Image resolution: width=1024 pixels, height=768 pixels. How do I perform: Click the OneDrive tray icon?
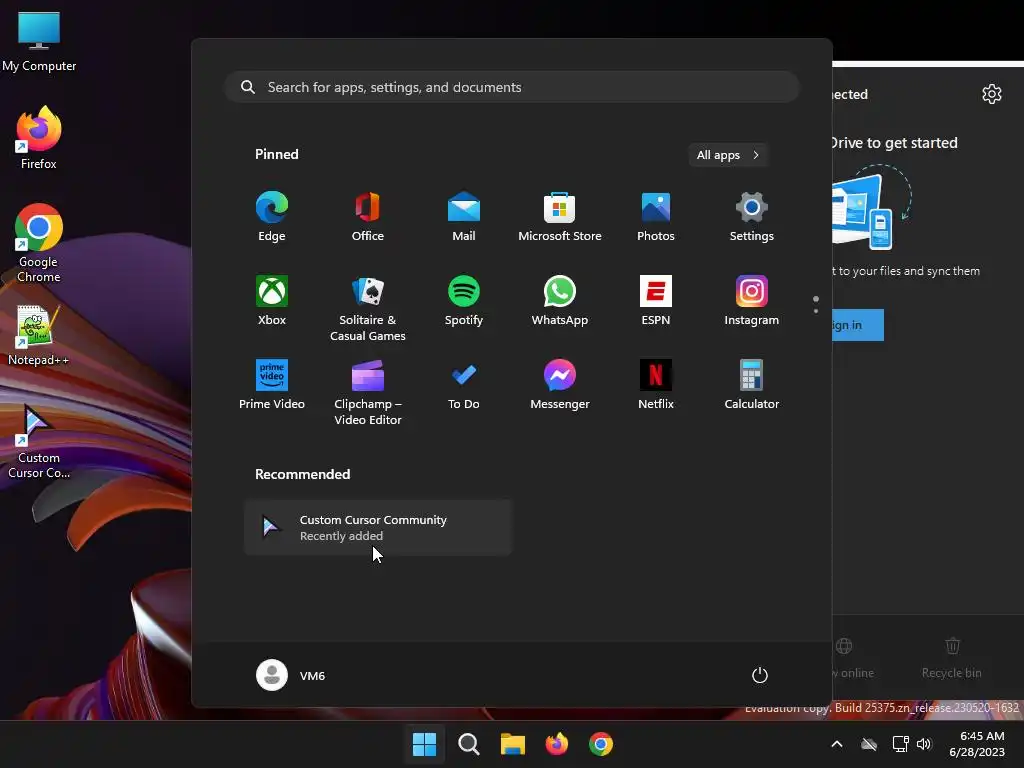pyautogui.click(x=869, y=744)
